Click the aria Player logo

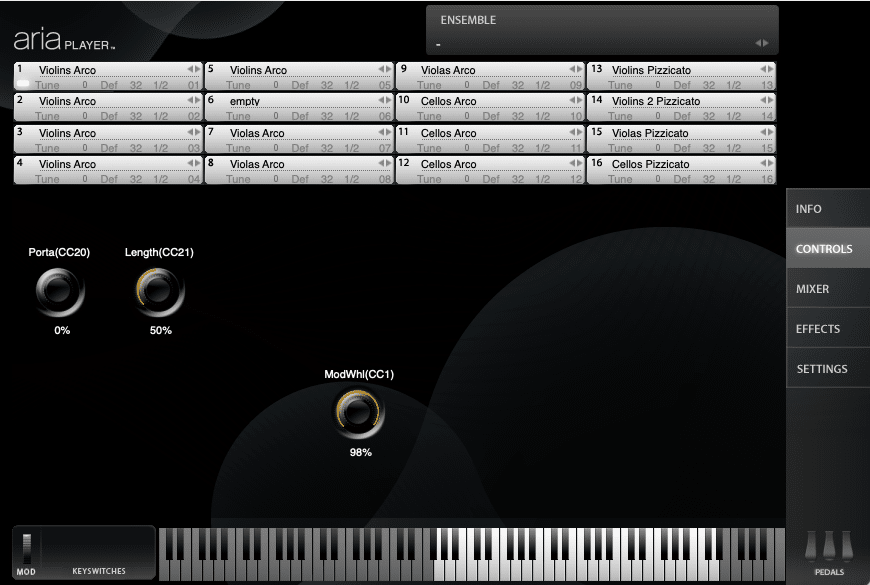point(64,40)
